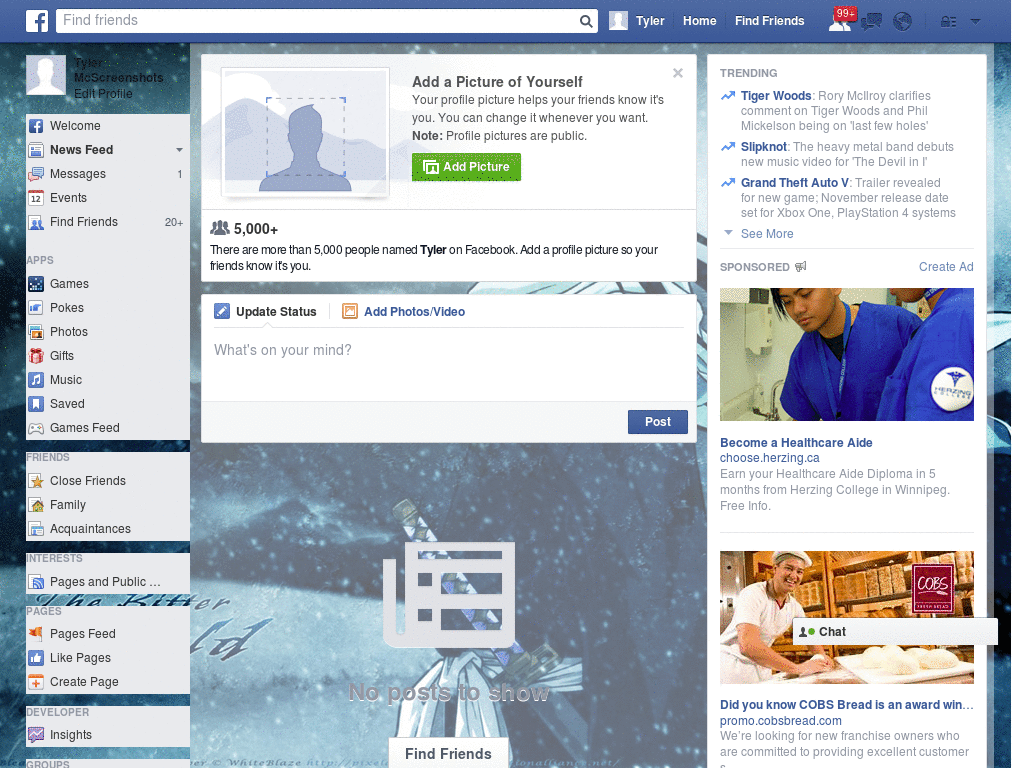Open Become a Healthcare Aide ad link

(x=796, y=443)
